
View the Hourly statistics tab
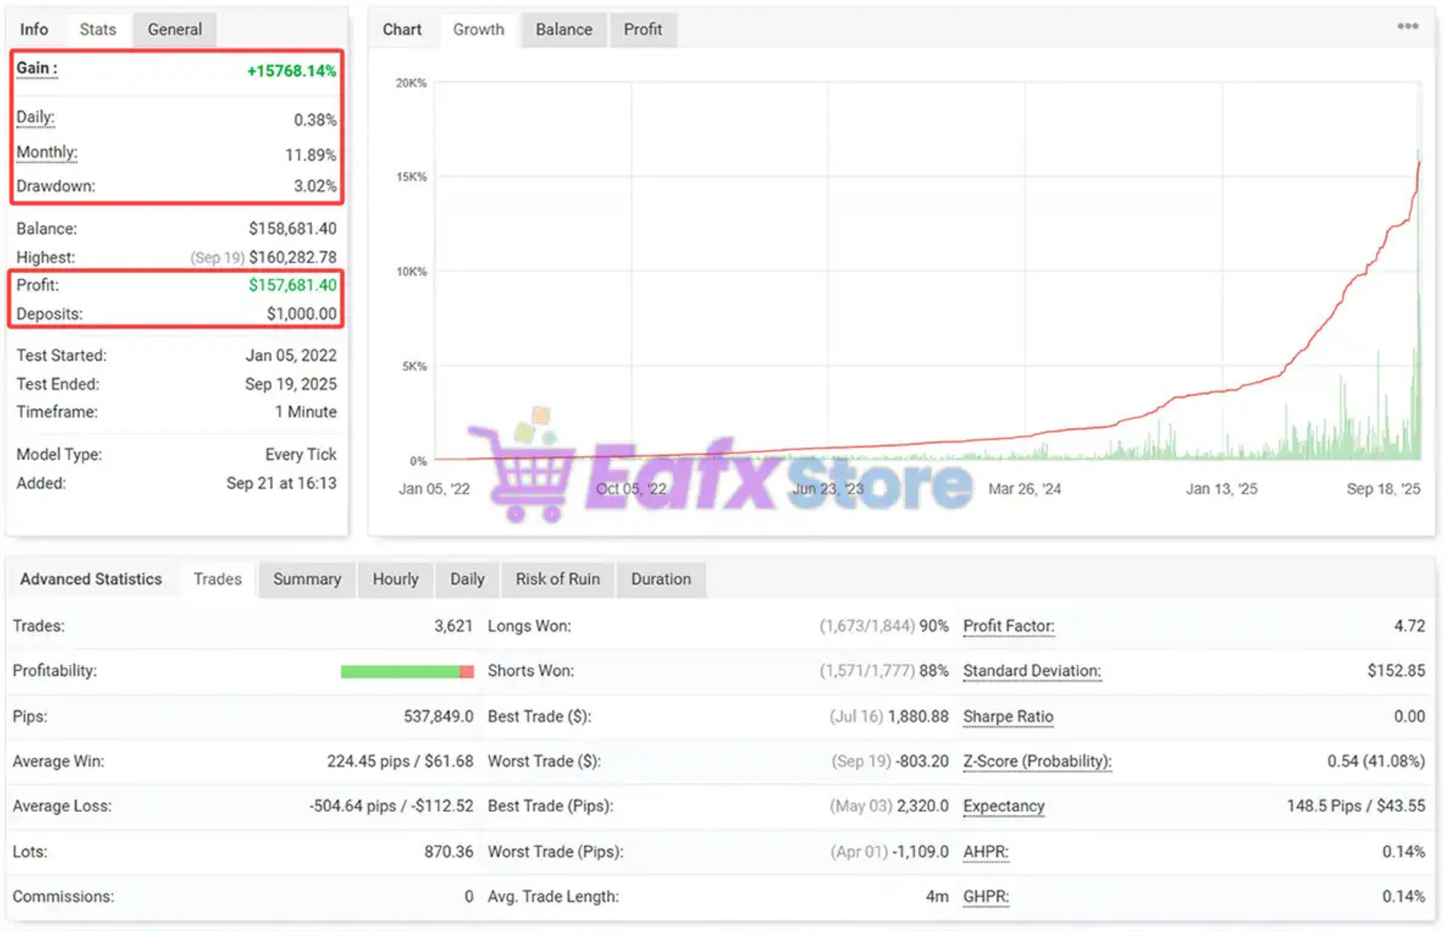pyautogui.click(x=395, y=579)
